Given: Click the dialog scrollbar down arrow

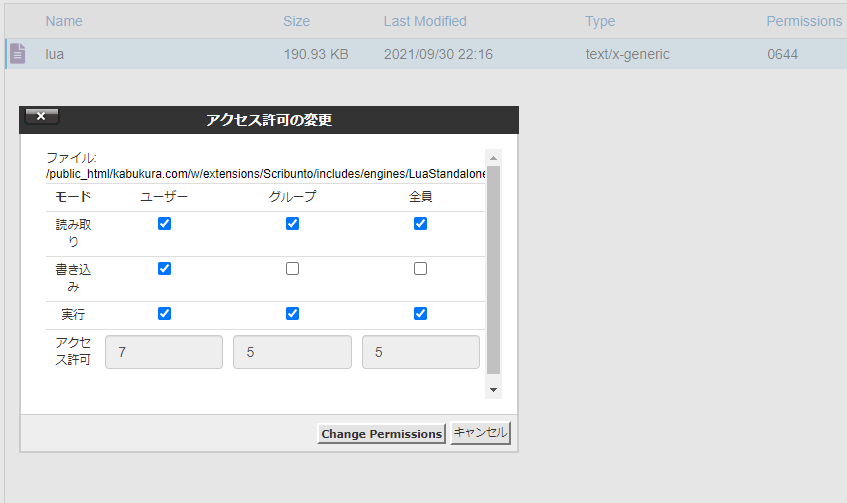Looking at the screenshot, I should (493, 388).
